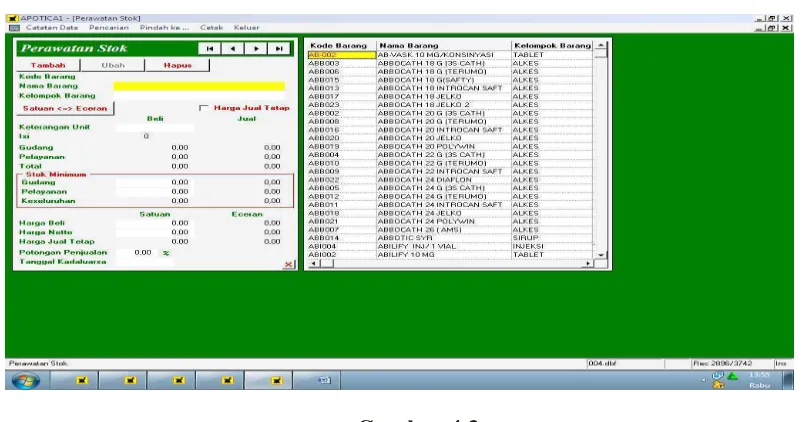Select ABB004 code cell

click(x=341, y=155)
